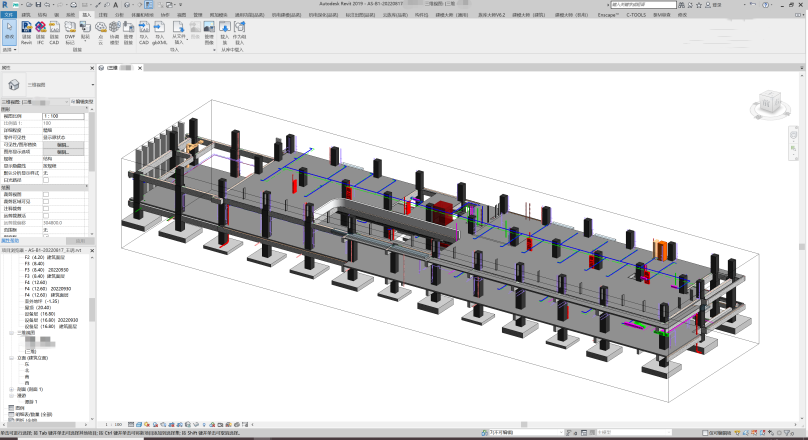Viewport: 808px width, 440px height.
Task: Open the File (文件) tab
Action: point(7,16)
